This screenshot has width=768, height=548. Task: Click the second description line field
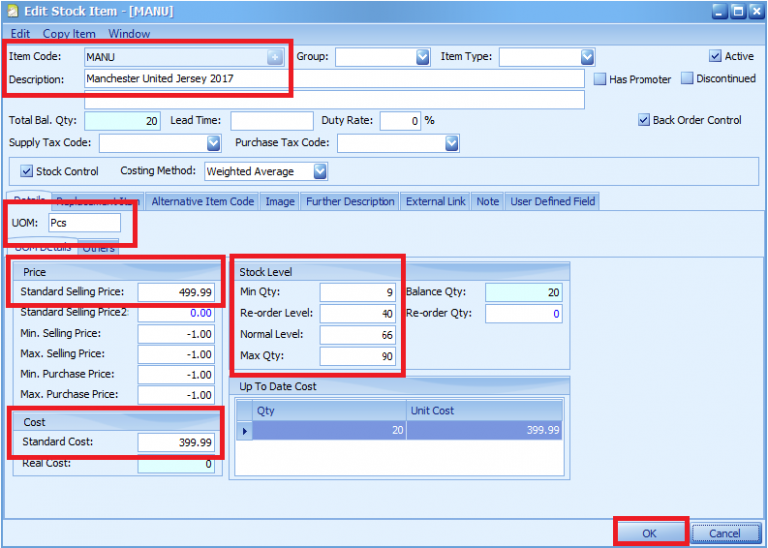pos(335,99)
